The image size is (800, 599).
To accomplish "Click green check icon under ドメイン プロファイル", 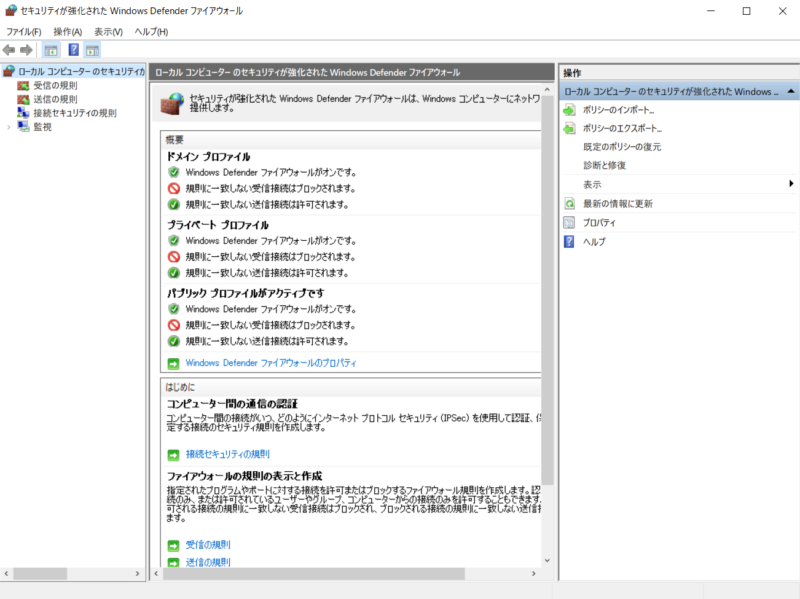I will (x=174, y=205).
